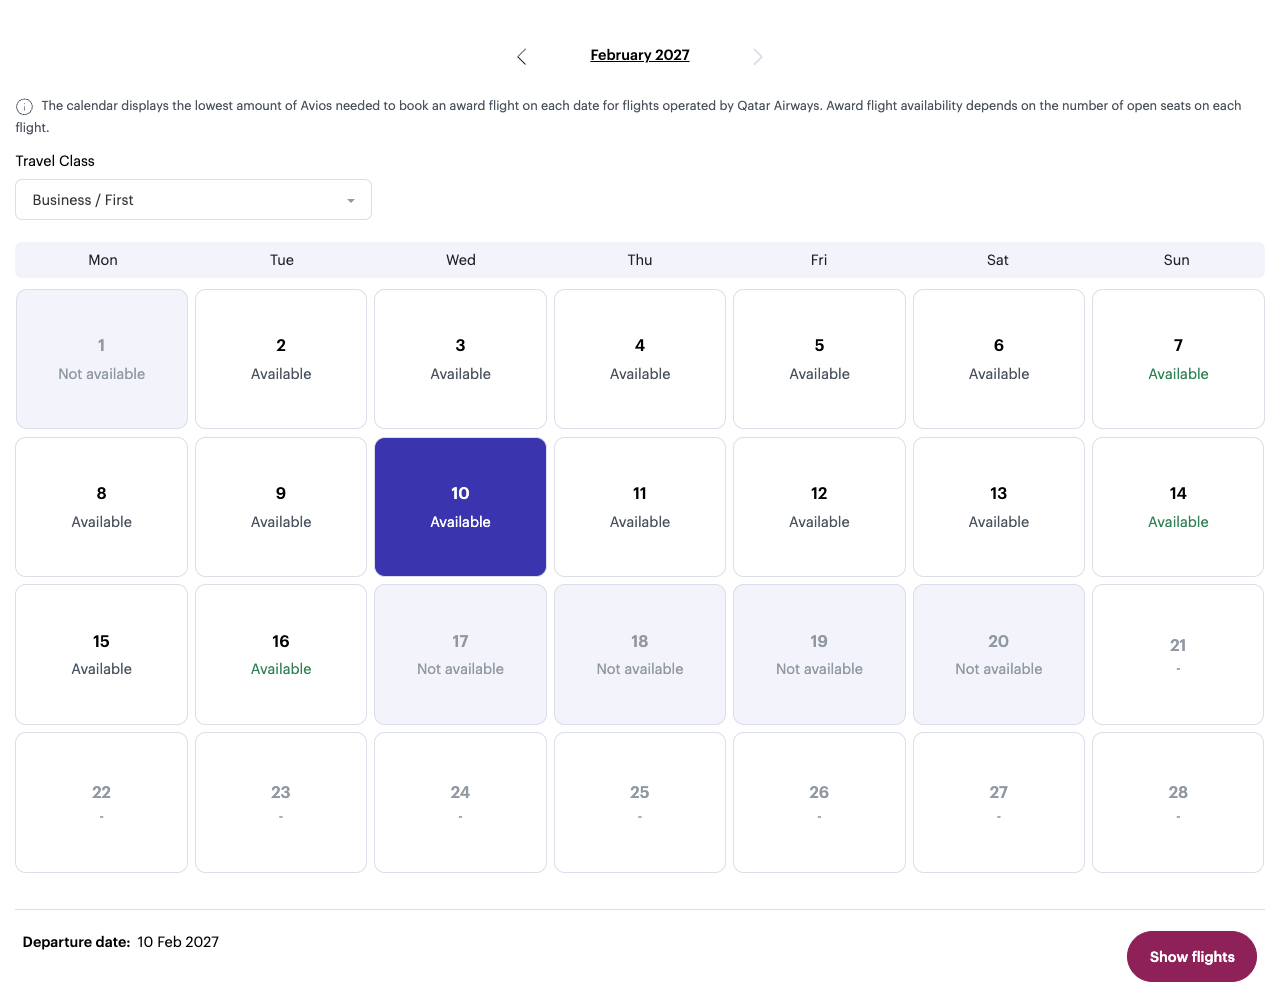Click the unavailable date 17 cell

click(x=460, y=655)
